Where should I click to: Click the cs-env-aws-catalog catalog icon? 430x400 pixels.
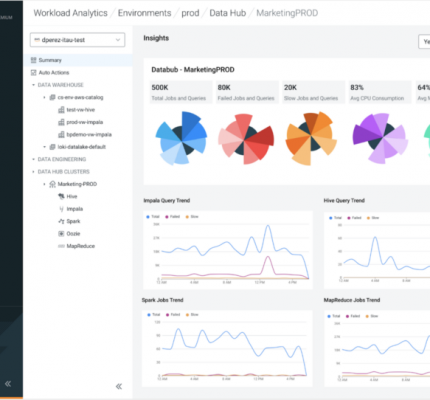pos(52,97)
